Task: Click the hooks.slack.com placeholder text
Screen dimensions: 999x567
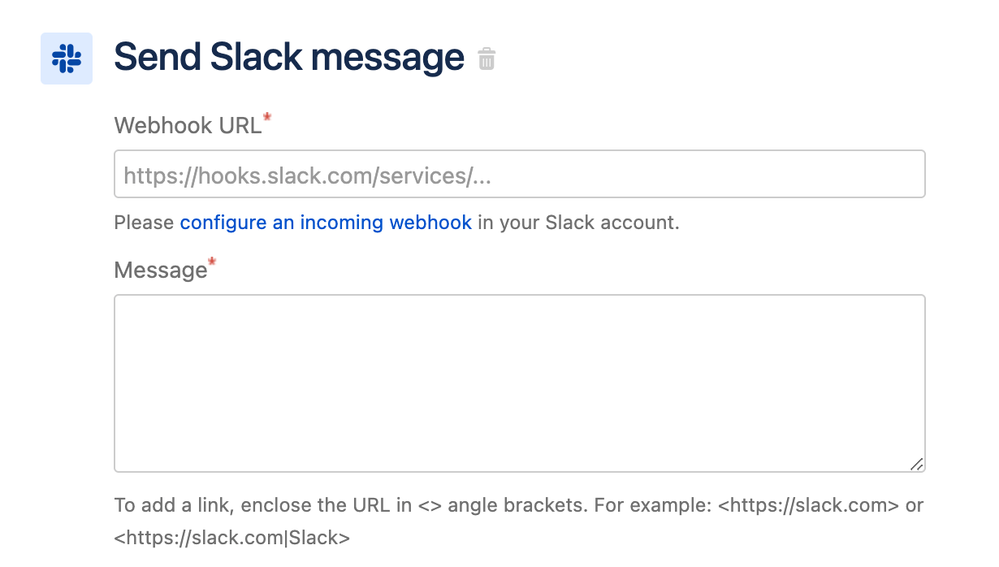Action: pyautogui.click(x=307, y=176)
